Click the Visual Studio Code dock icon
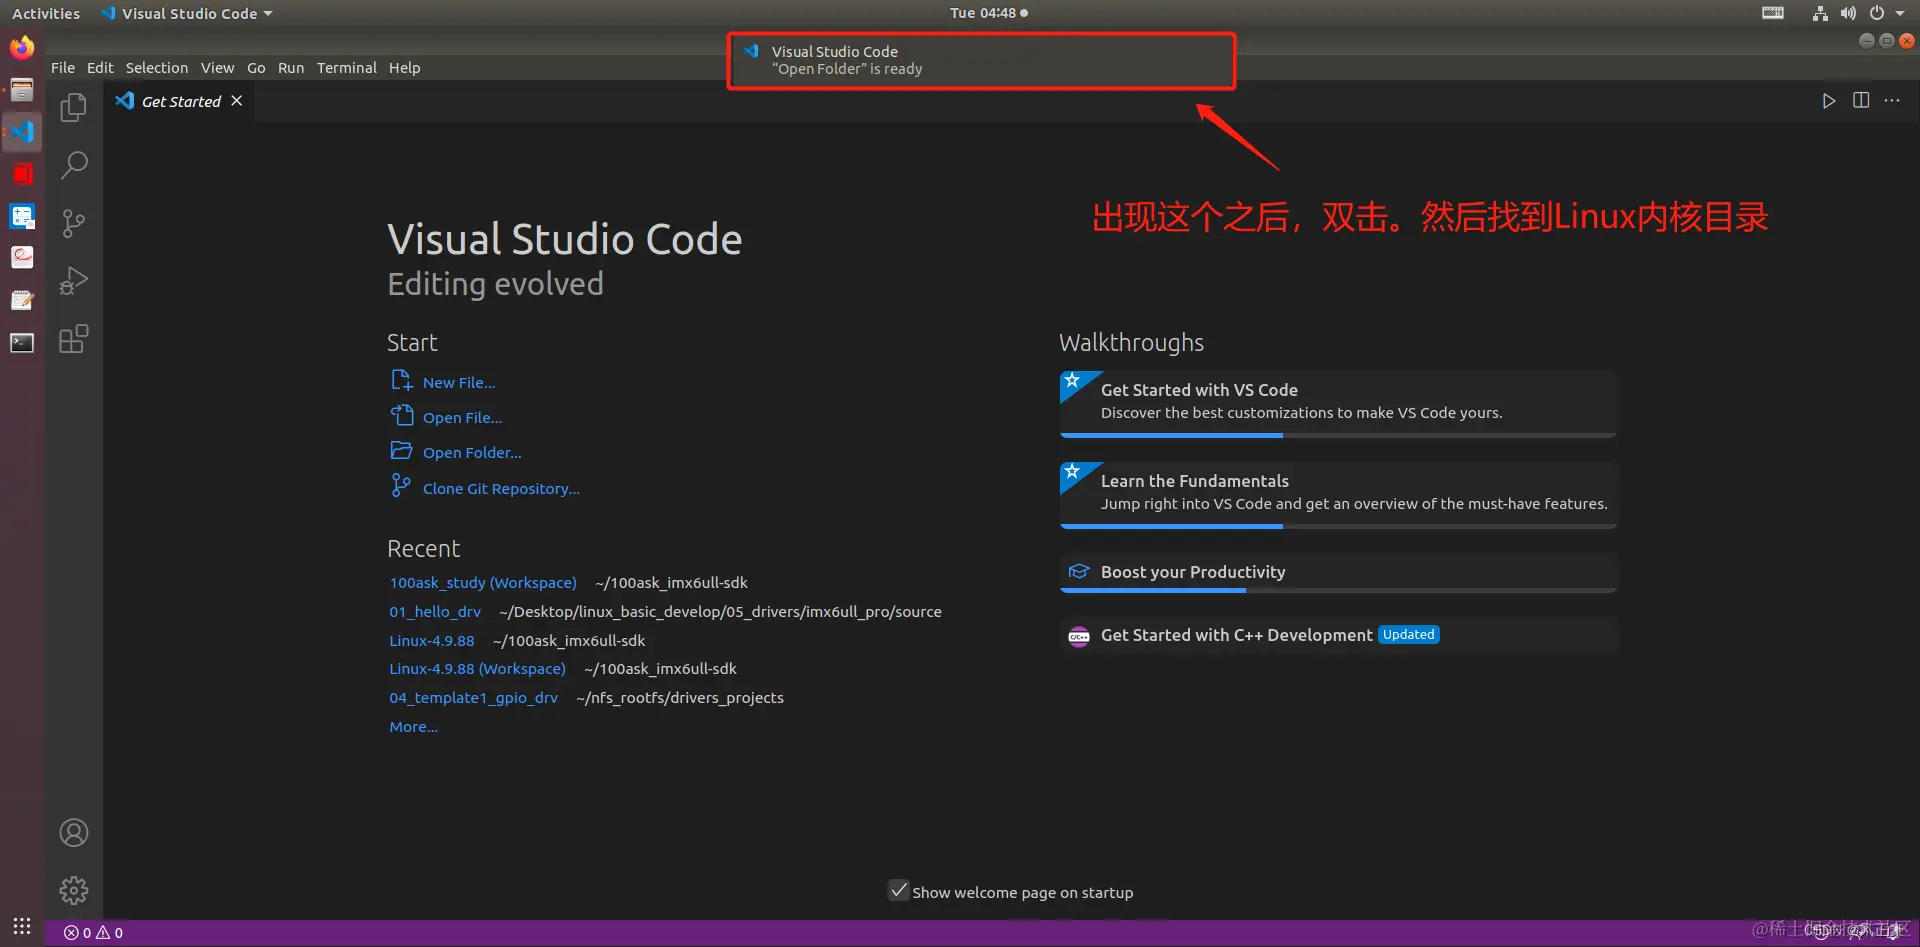This screenshot has height=947, width=1920. click(22, 132)
